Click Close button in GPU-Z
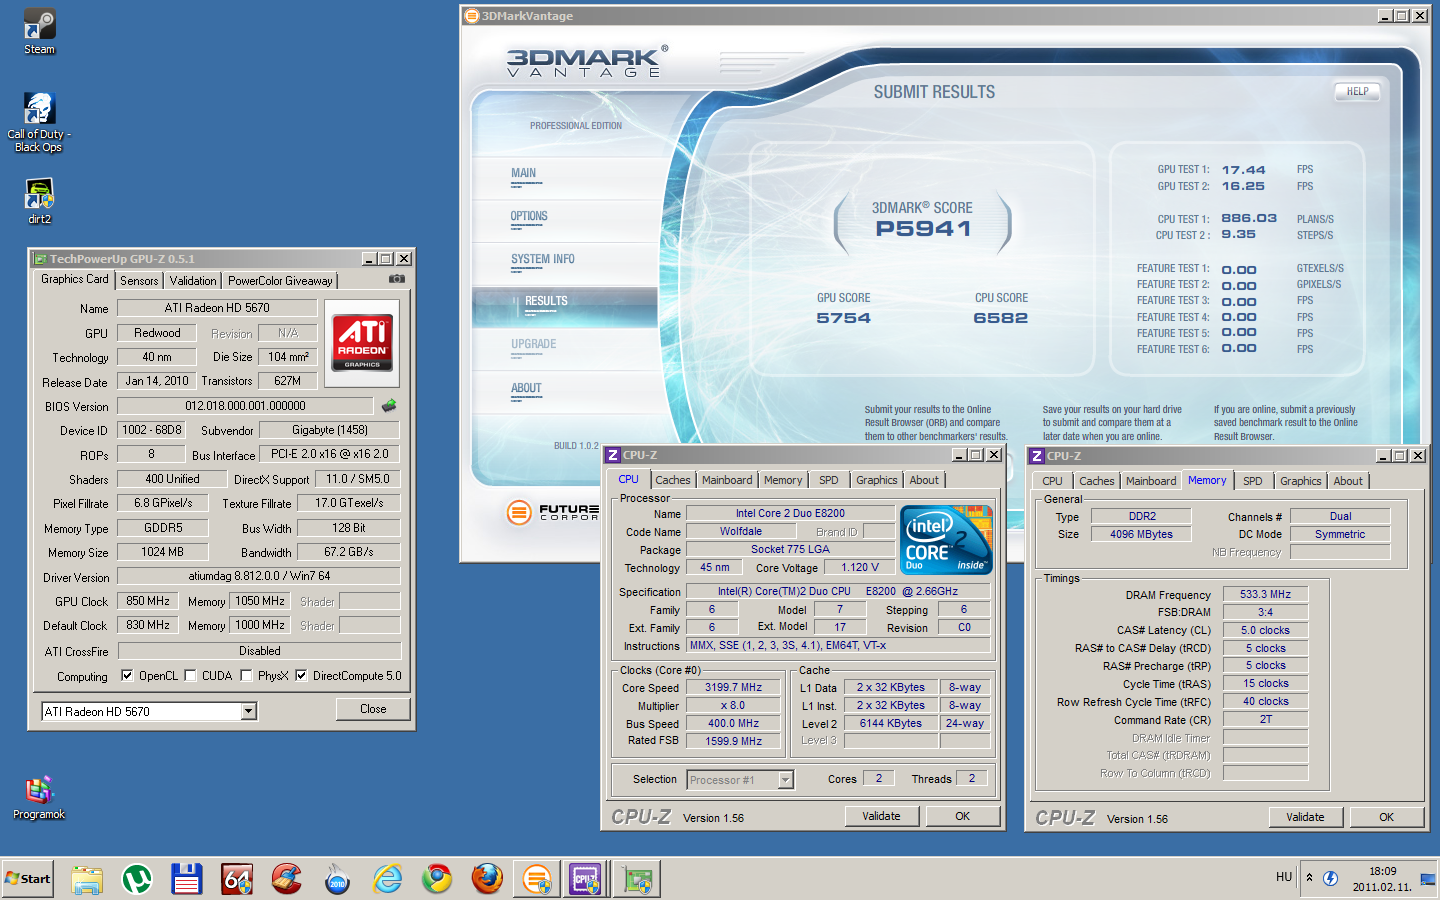Screen dimensions: 1440x900 pos(373,709)
